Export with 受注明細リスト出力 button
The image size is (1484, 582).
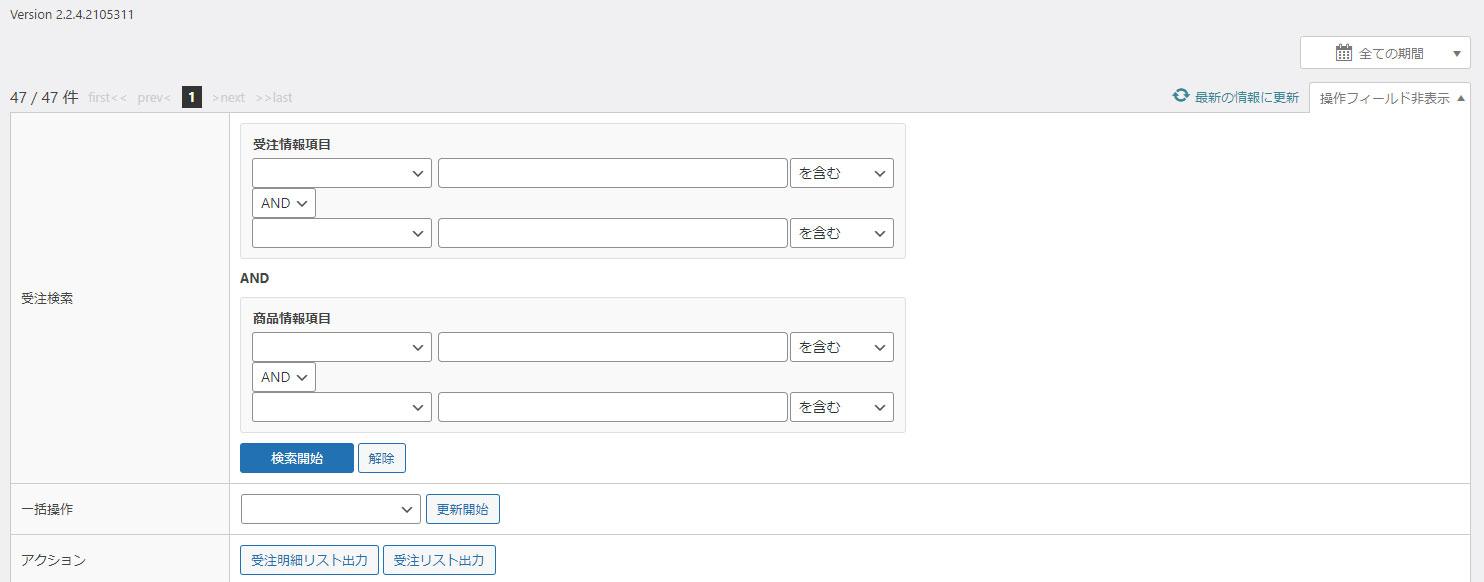(x=310, y=560)
